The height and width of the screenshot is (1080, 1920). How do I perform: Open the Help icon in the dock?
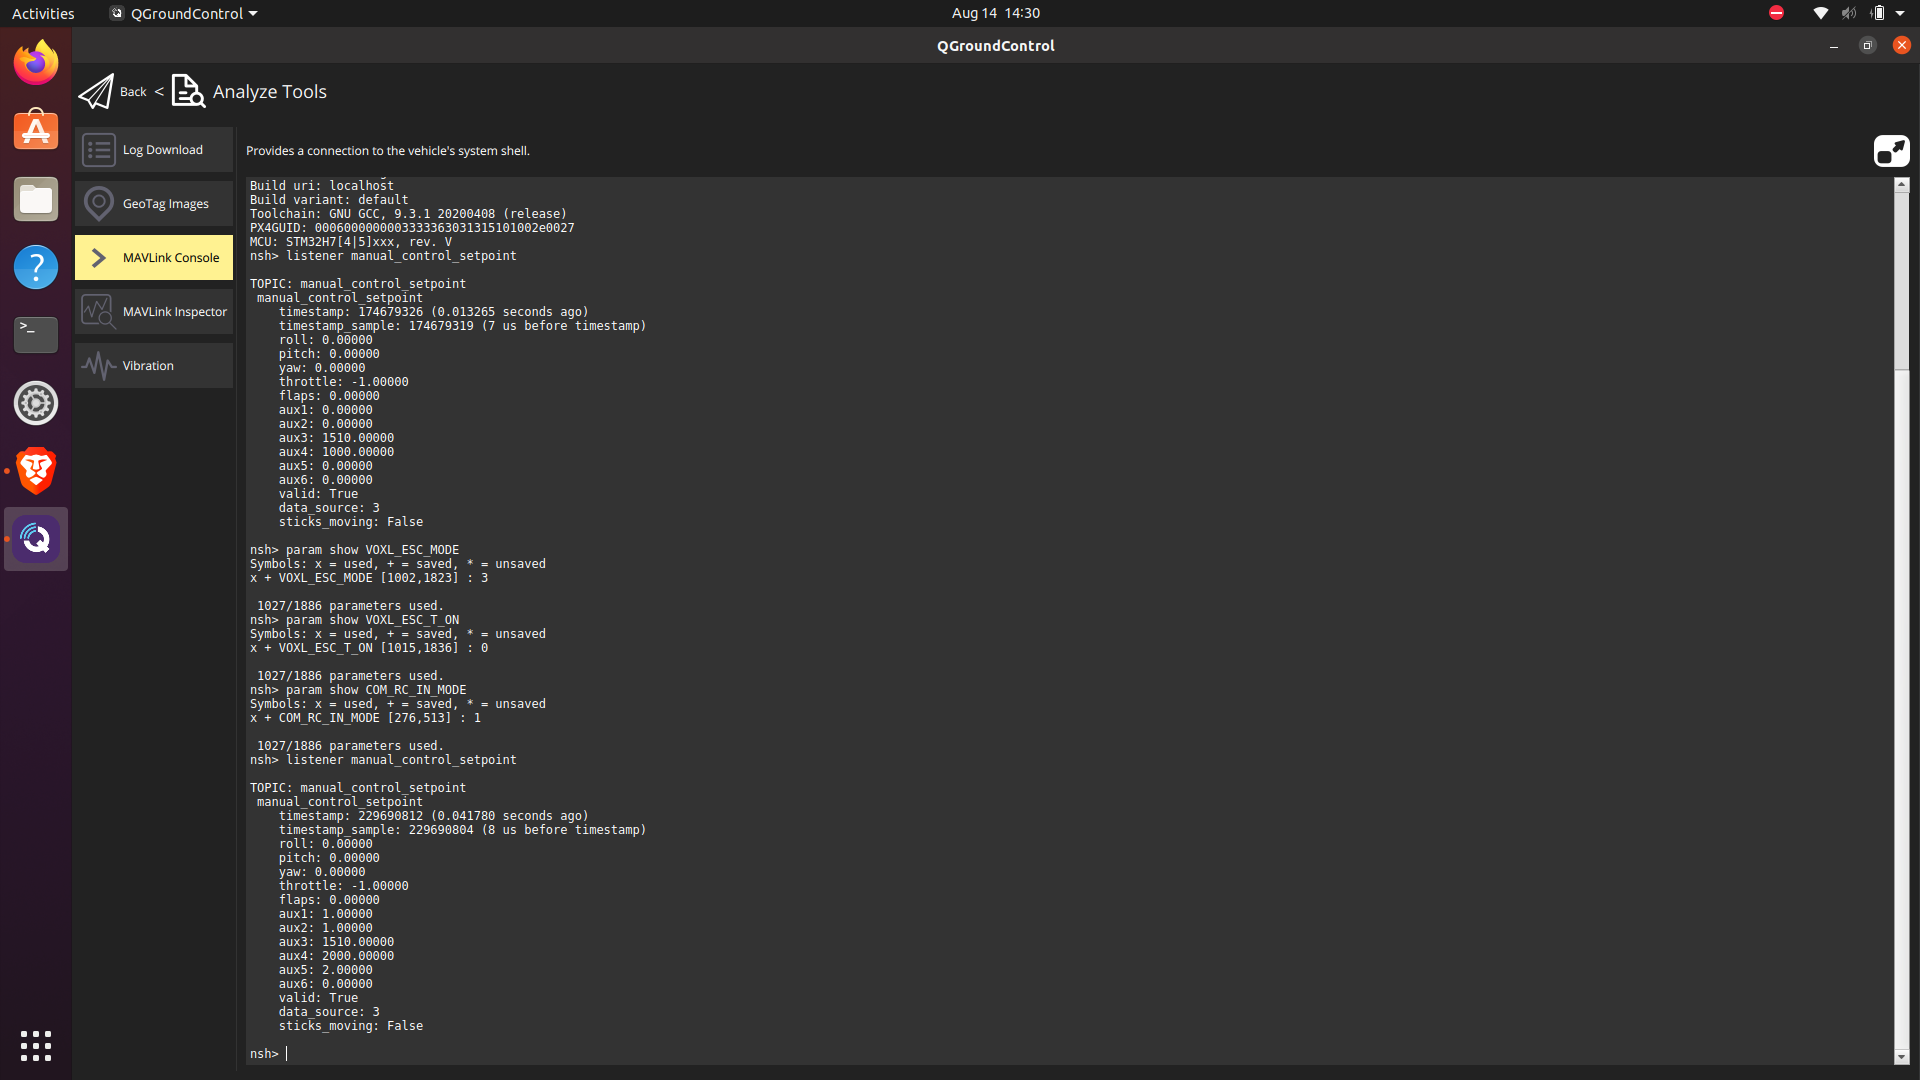click(x=36, y=267)
